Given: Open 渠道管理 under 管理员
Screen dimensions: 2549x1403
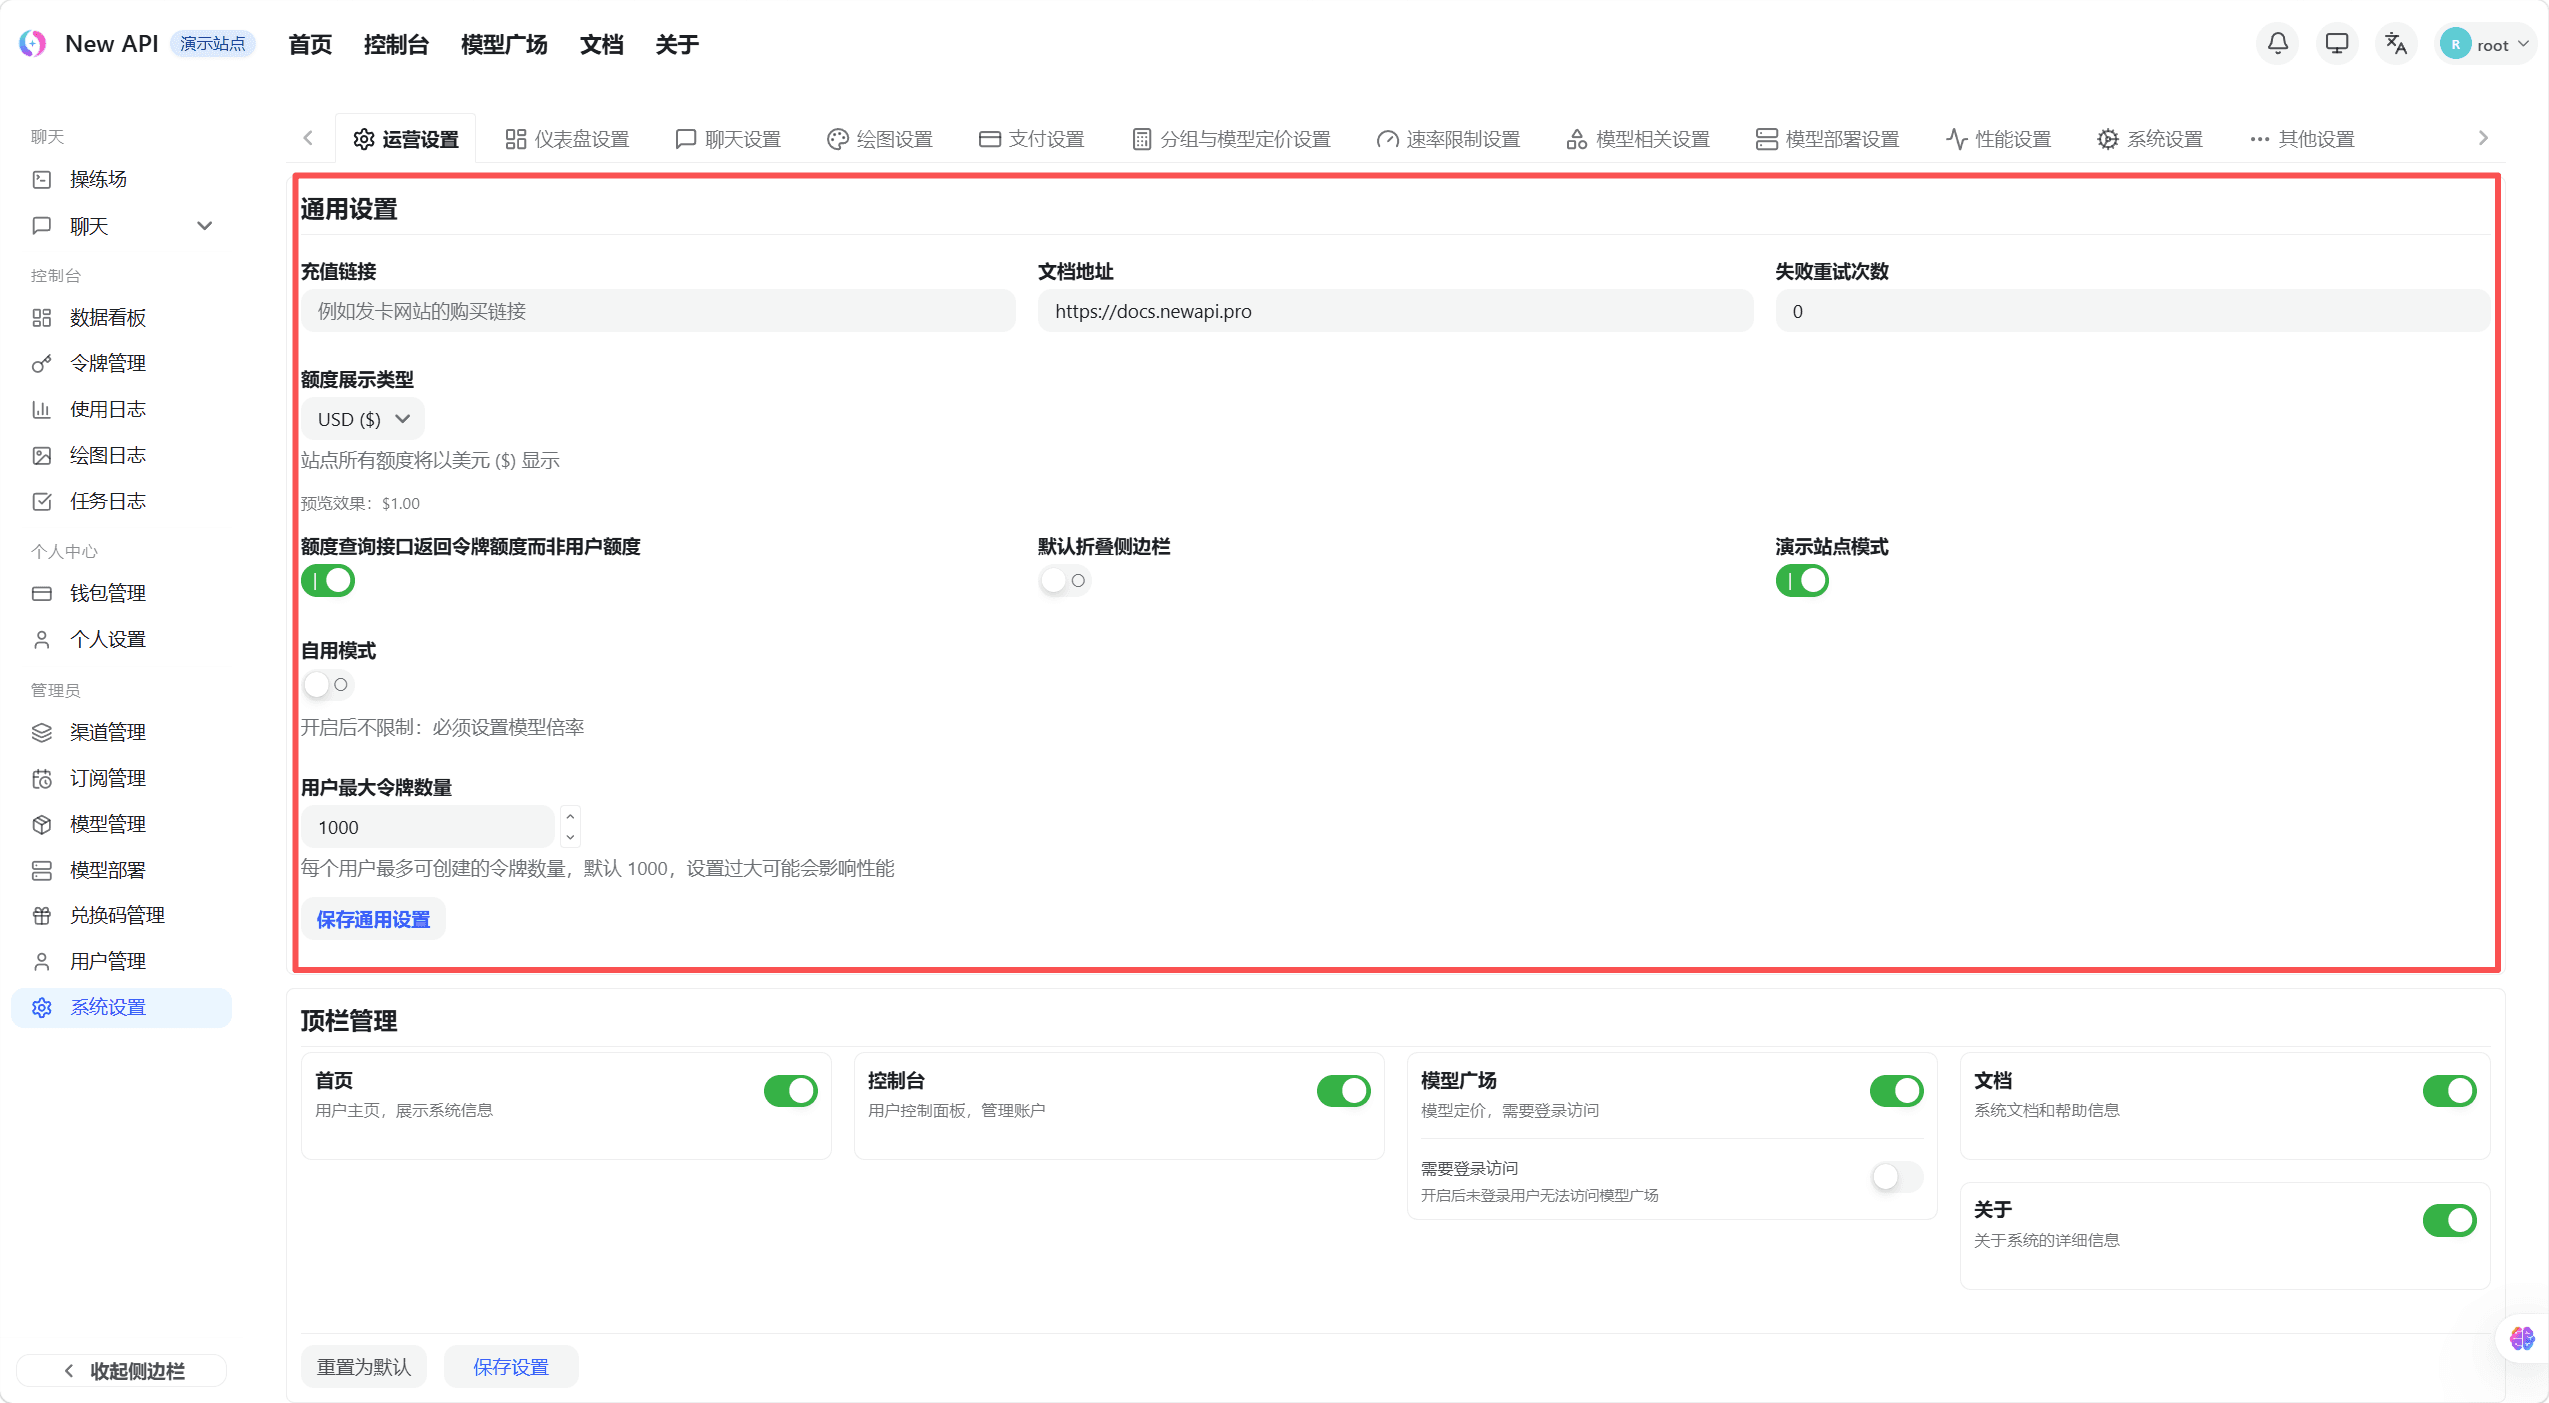Looking at the screenshot, I should pos(106,731).
